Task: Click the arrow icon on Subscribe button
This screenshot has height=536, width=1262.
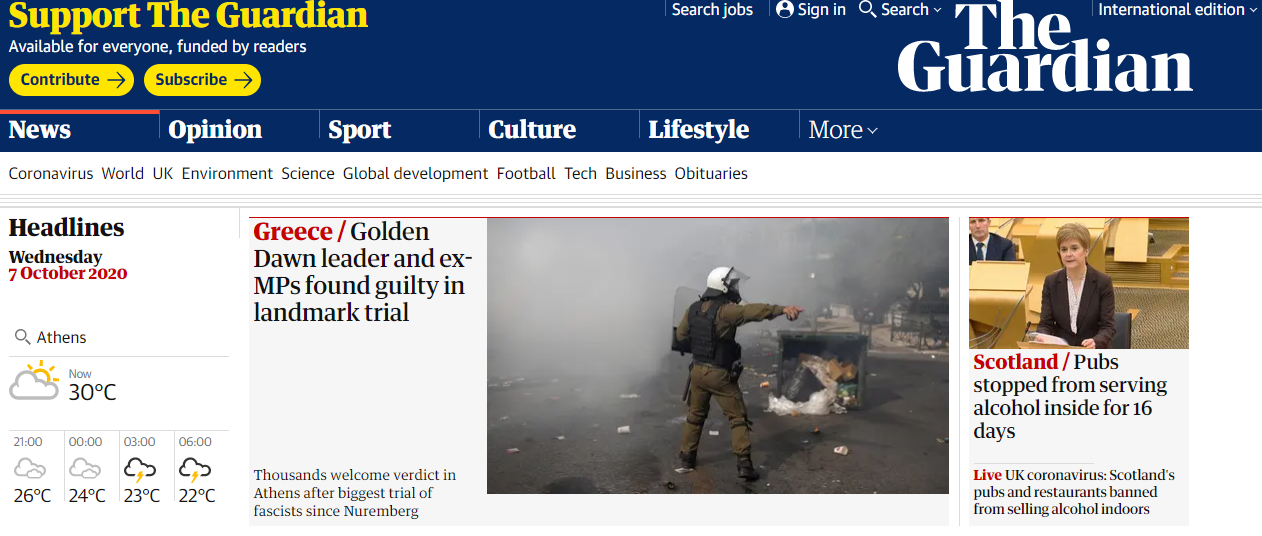Action: coord(243,80)
